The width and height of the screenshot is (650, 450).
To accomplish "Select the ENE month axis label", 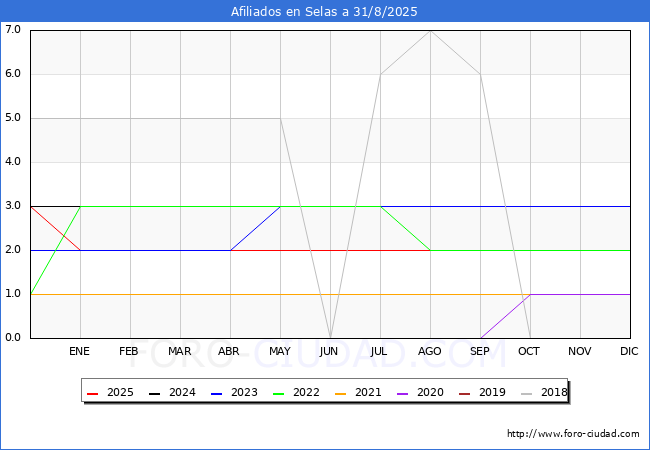I will tap(79, 351).
